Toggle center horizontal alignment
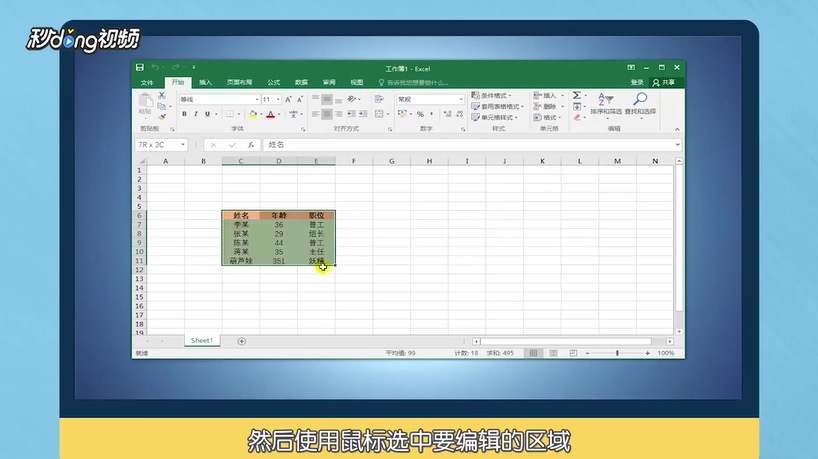The image size is (818, 459). tap(327, 114)
